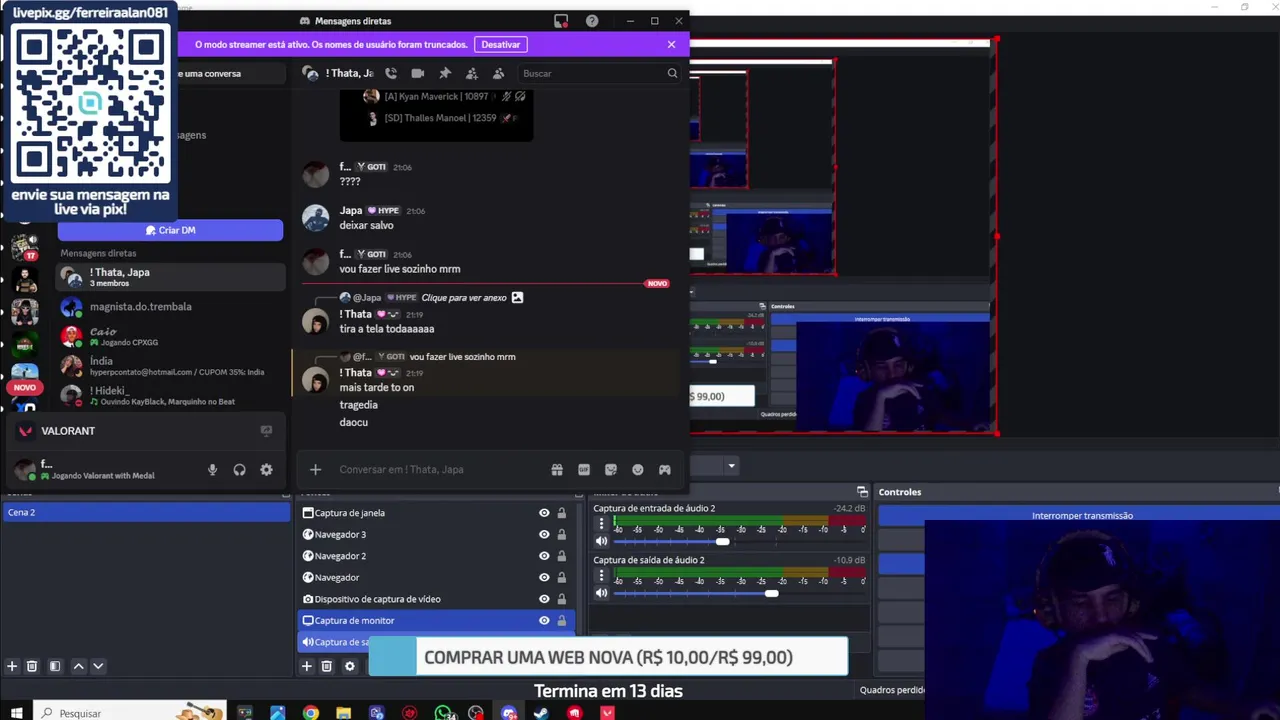Viewport: 1280px width, 720px height.
Task: Start a voice call in Discord header
Action: click(x=391, y=73)
